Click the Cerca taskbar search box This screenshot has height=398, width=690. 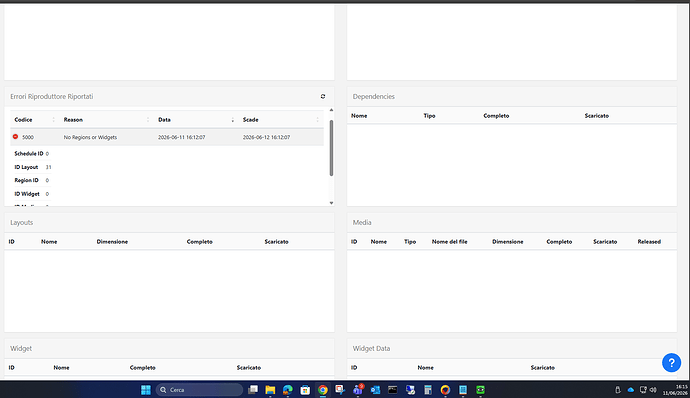point(199,390)
